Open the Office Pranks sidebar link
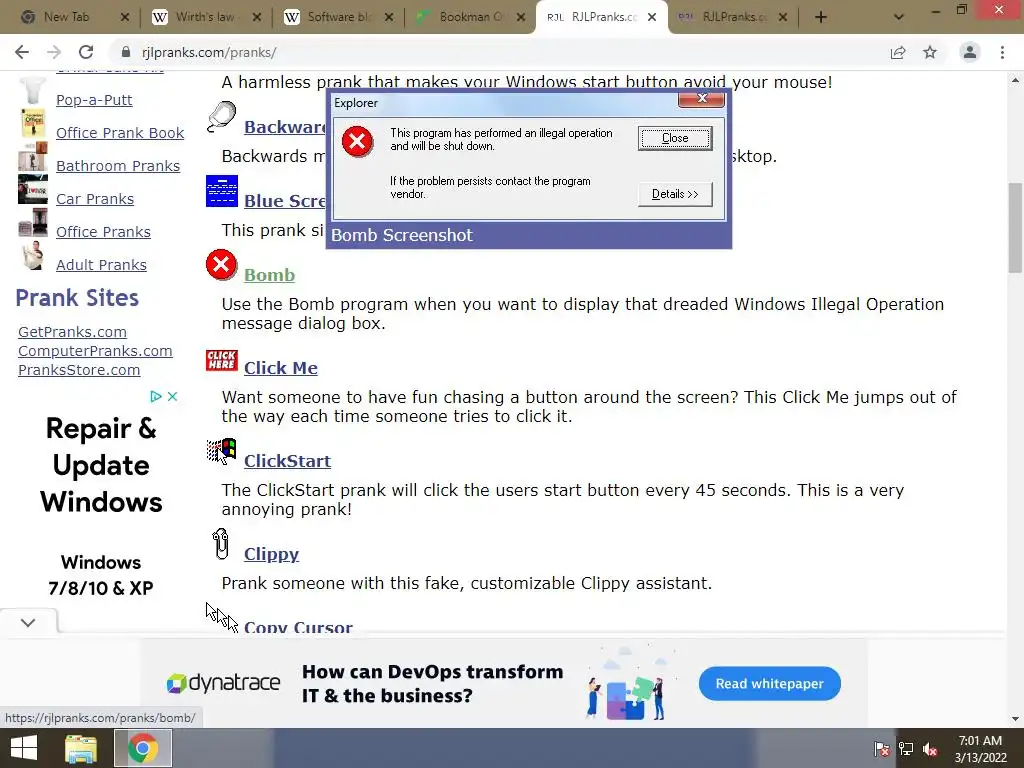 tap(103, 232)
